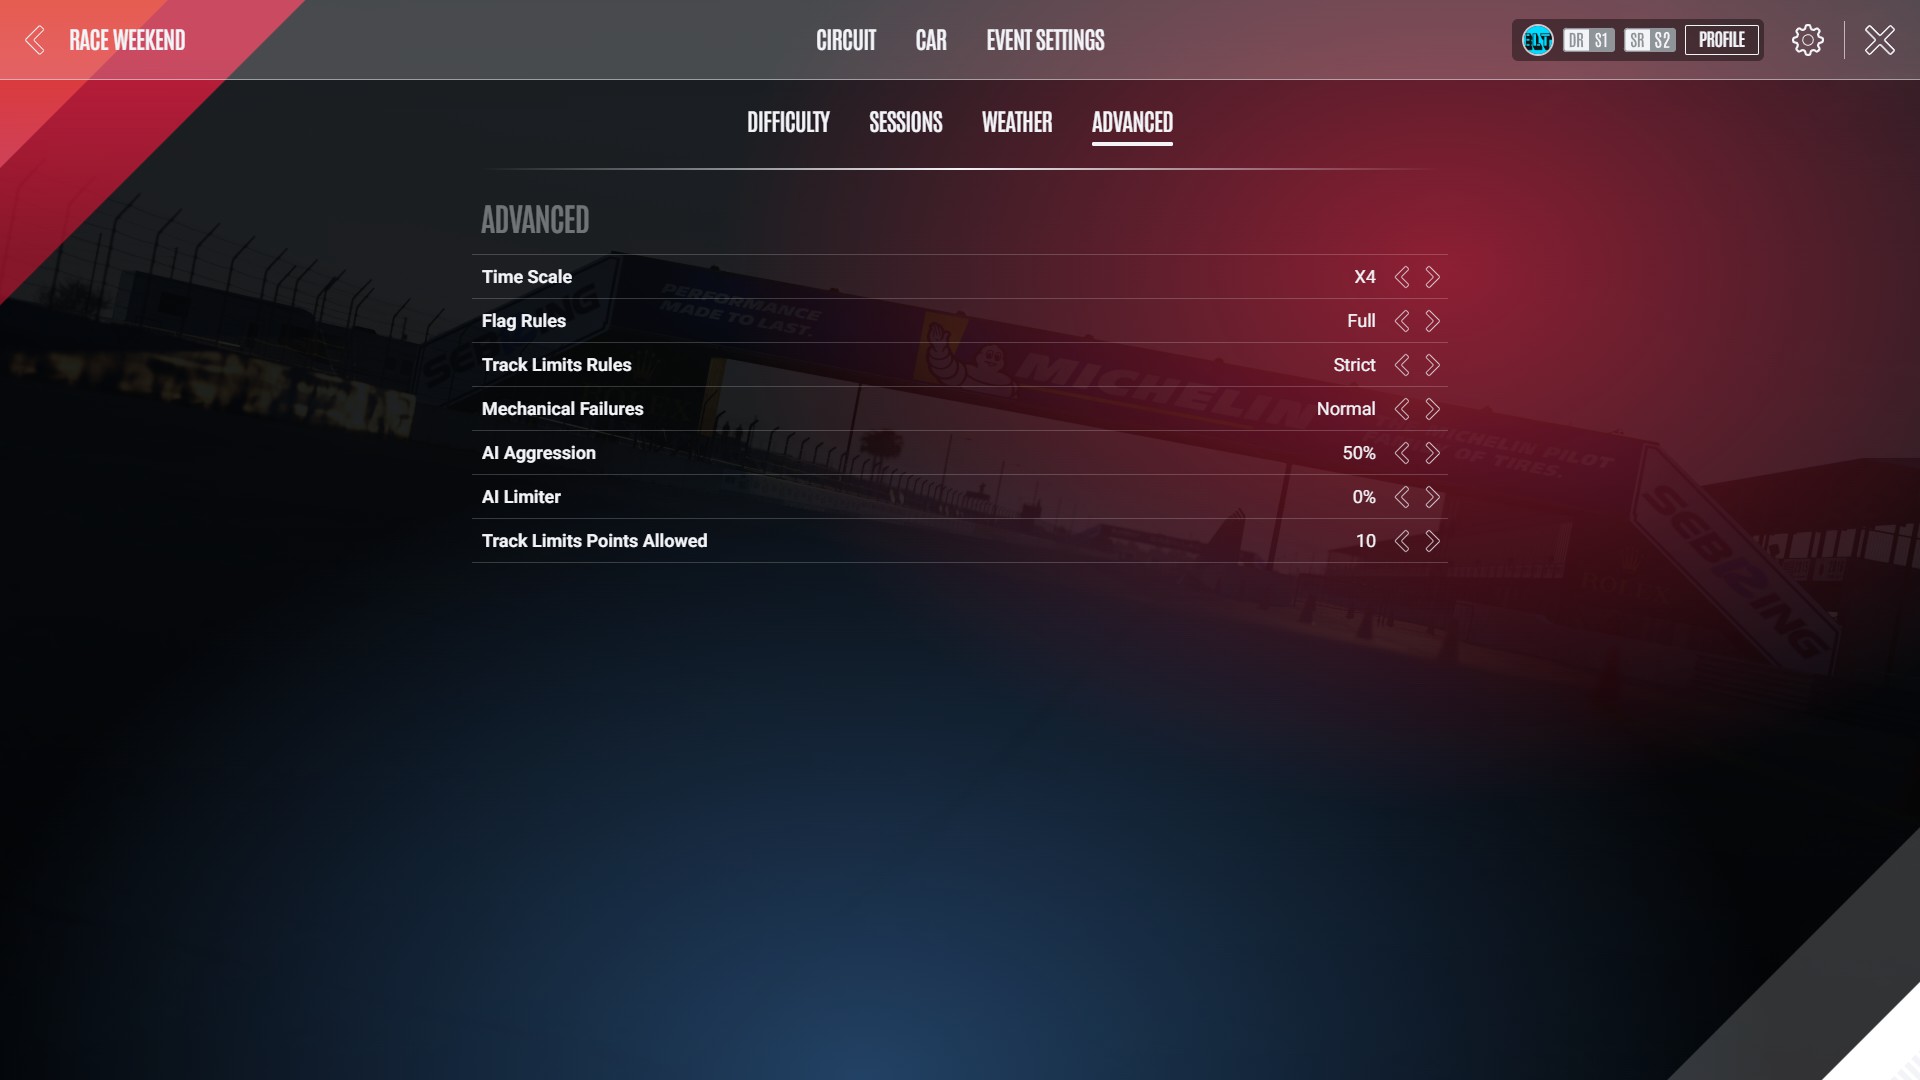This screenshot has width=1920, height=1080.
Task: Click the PROFILE icon
Action: pos(1721,40)
